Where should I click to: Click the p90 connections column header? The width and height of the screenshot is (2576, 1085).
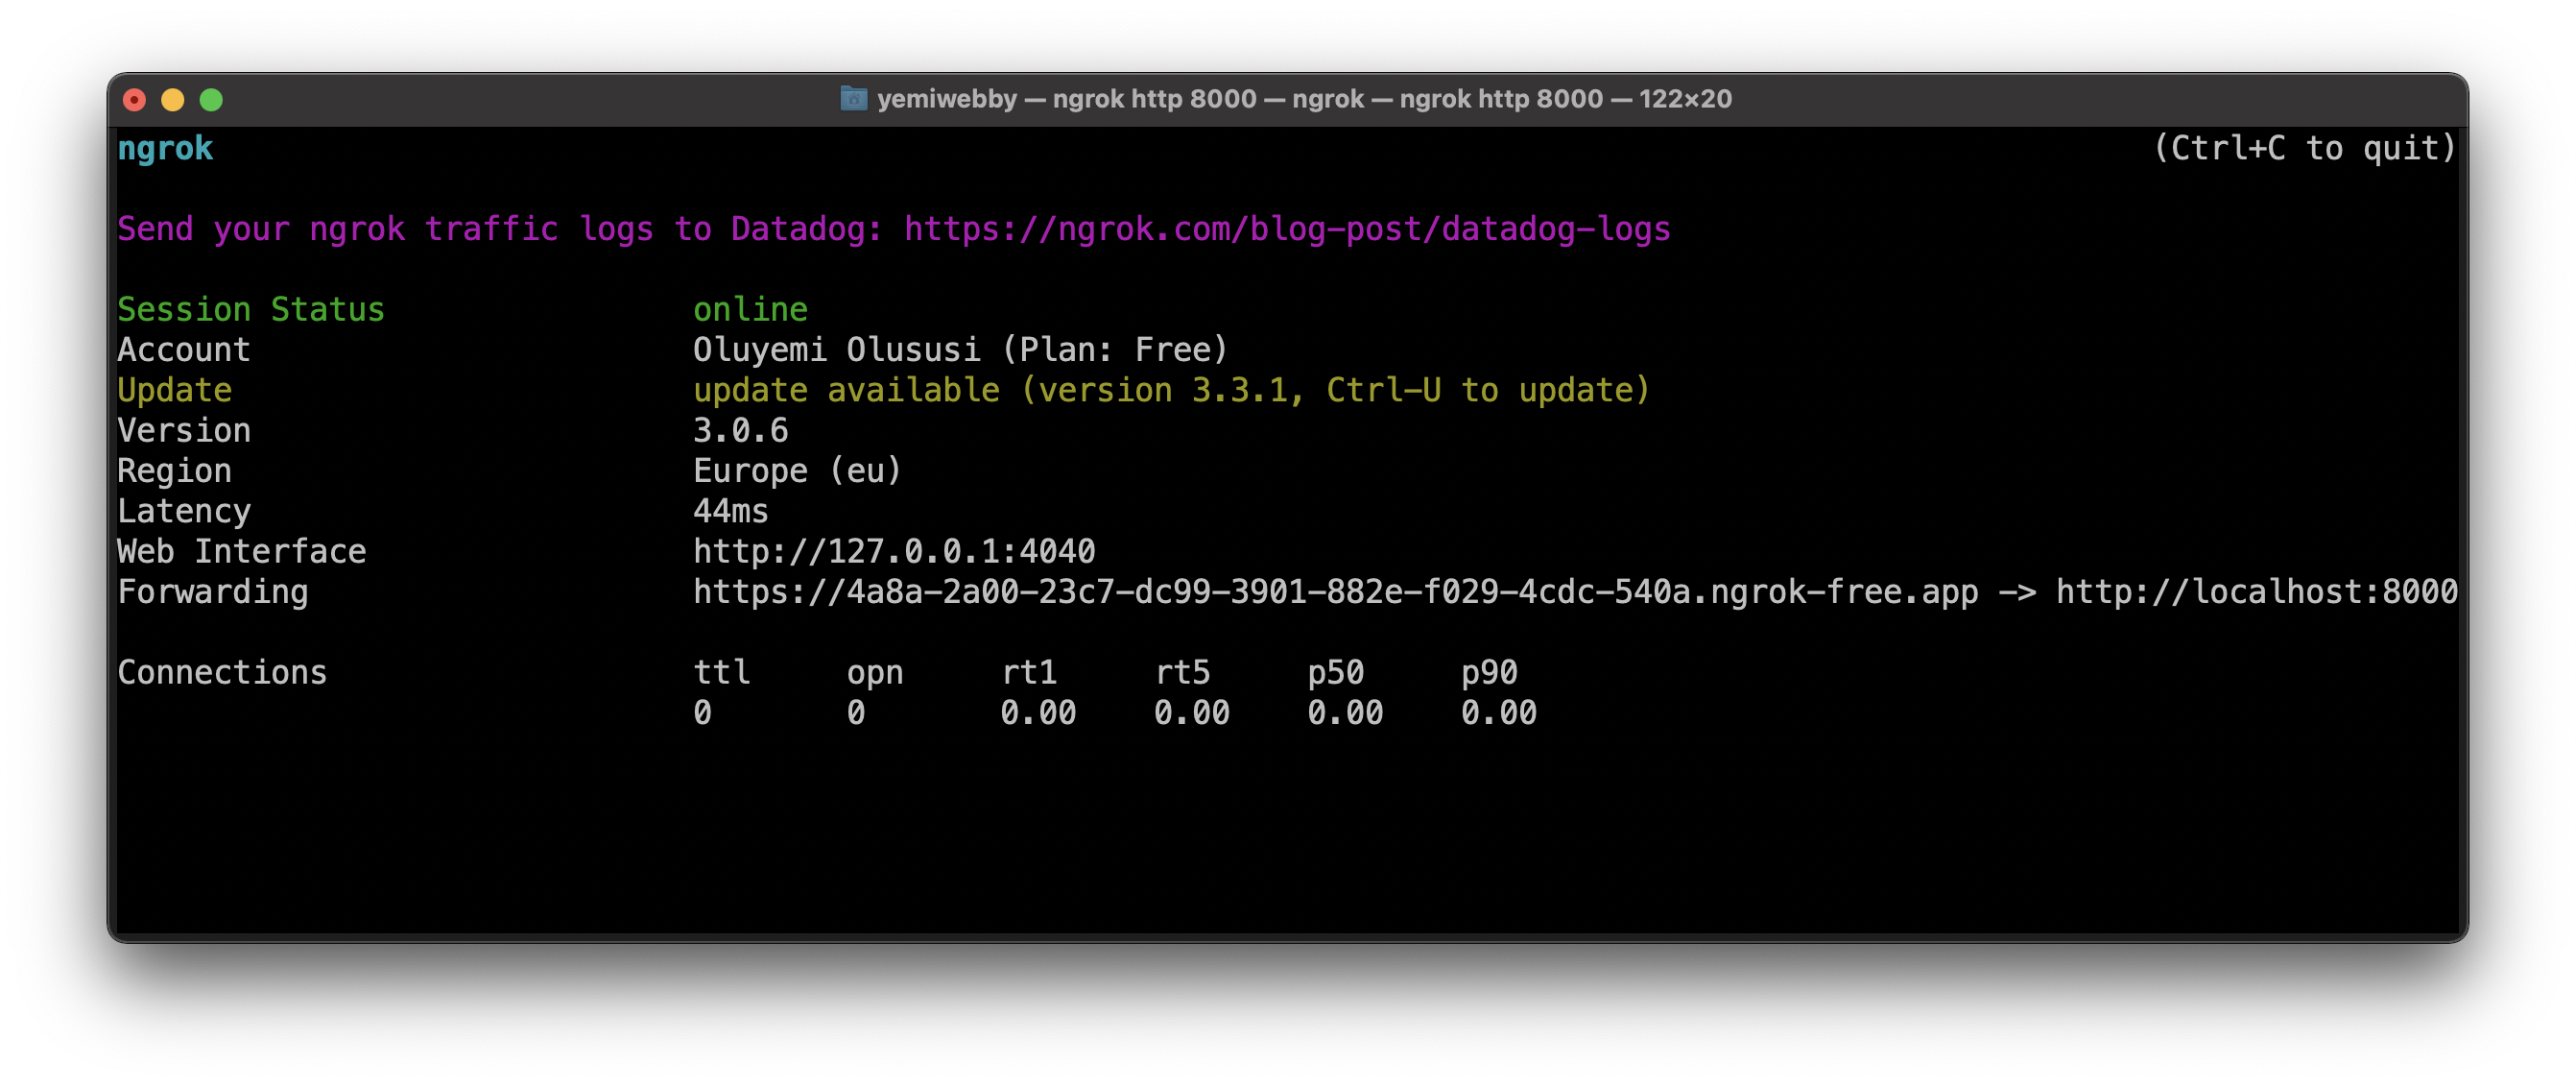point(1488,673)
